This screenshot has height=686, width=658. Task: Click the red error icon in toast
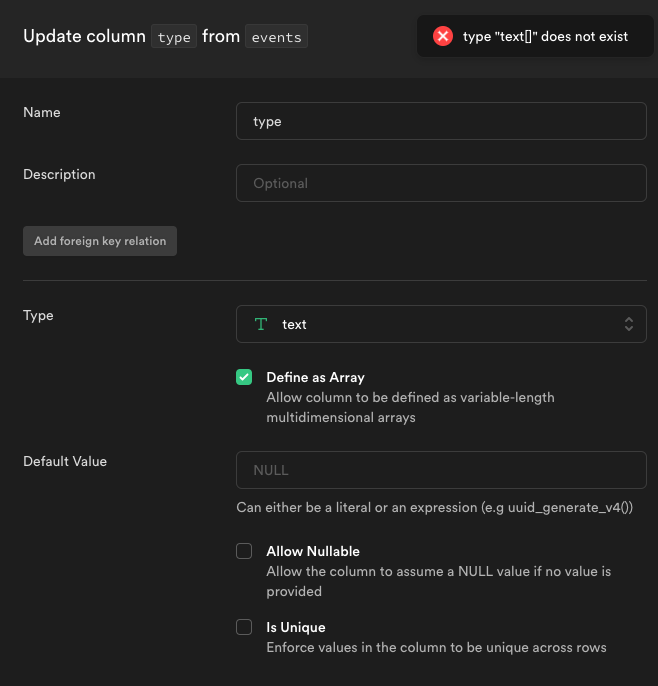tap(443, 36)
